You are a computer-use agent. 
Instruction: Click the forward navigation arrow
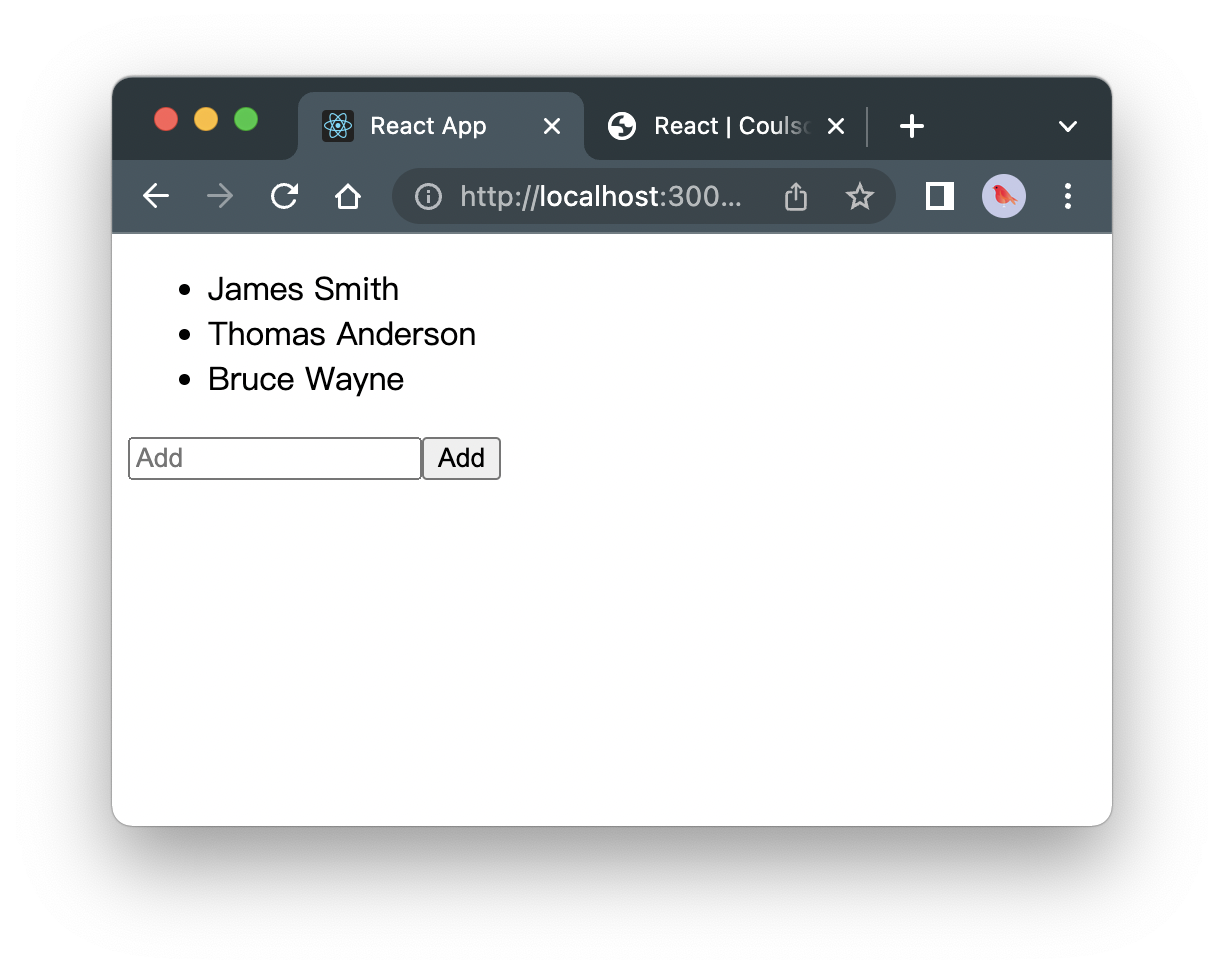coord(219,196)
